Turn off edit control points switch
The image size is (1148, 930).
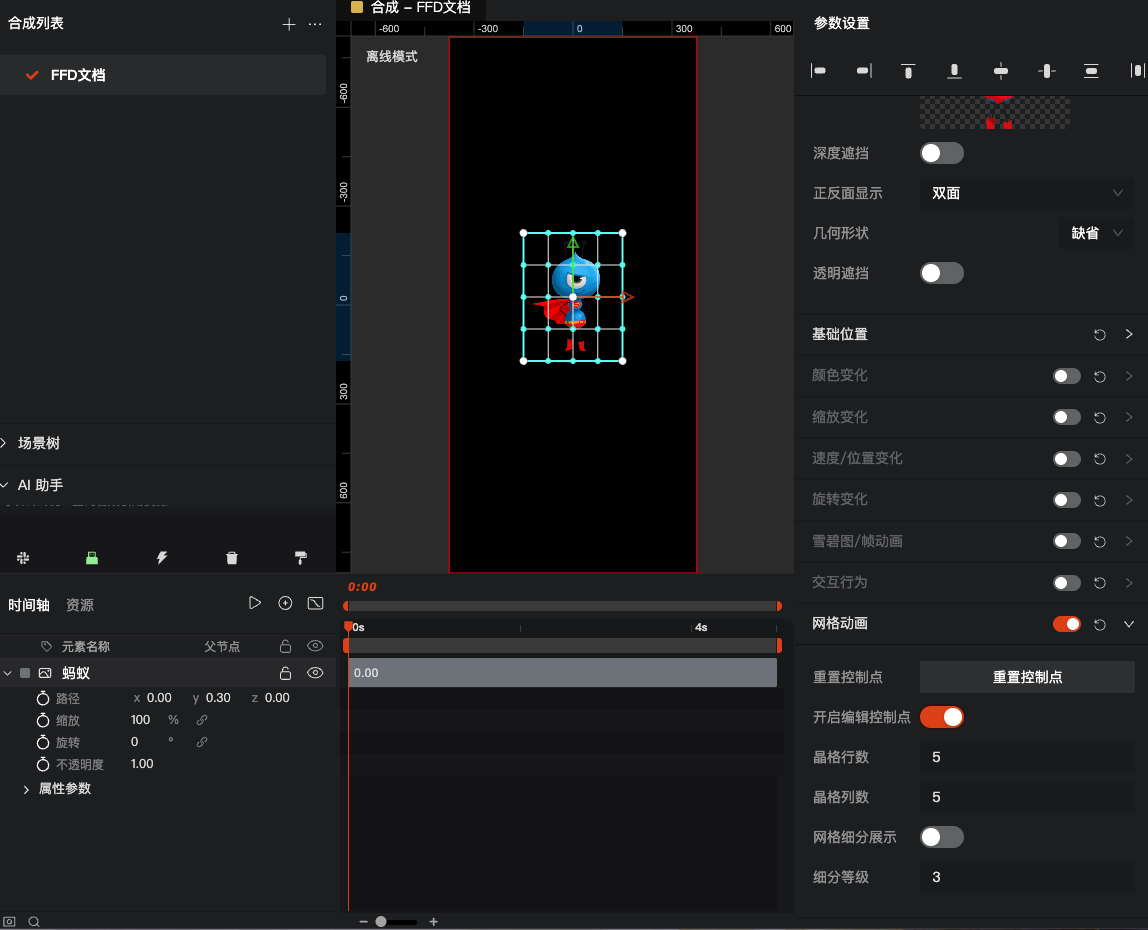(942, 717)
